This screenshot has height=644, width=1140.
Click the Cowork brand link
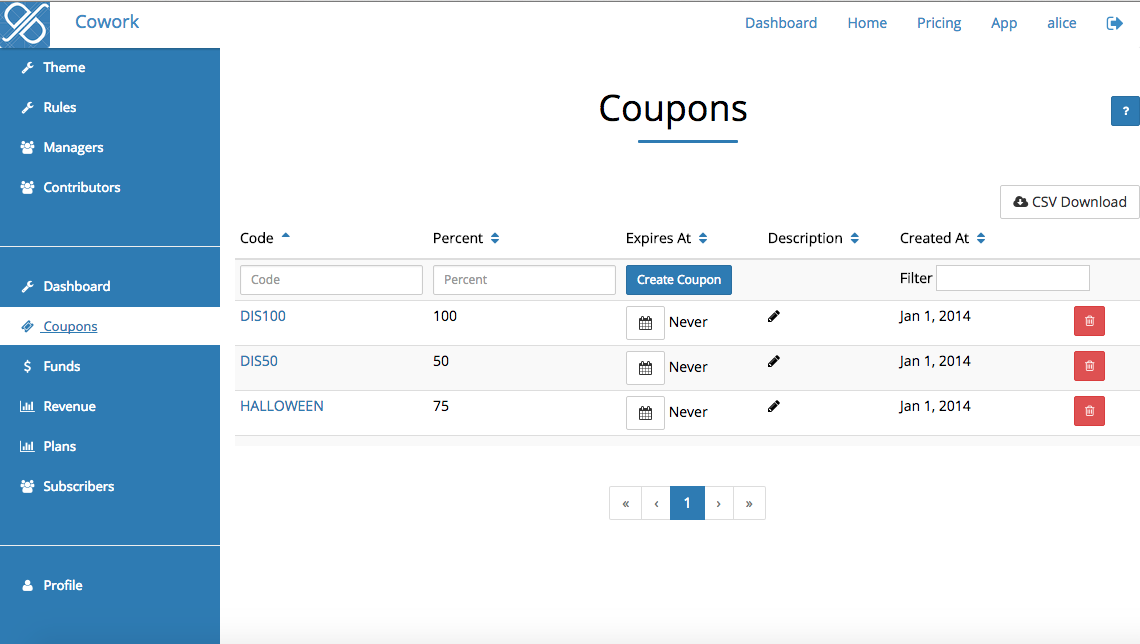[x=107, y=22]
